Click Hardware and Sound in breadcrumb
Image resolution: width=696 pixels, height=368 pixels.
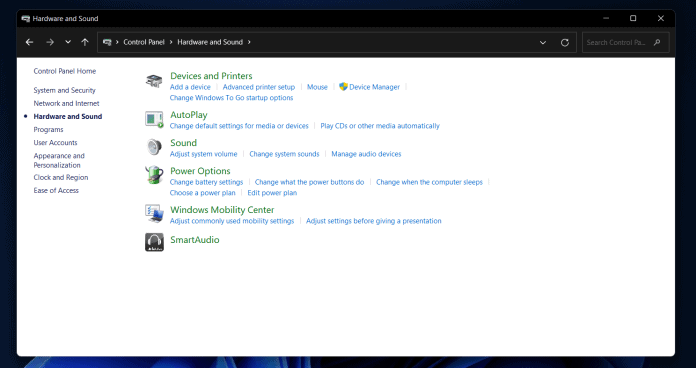point(210,42)
